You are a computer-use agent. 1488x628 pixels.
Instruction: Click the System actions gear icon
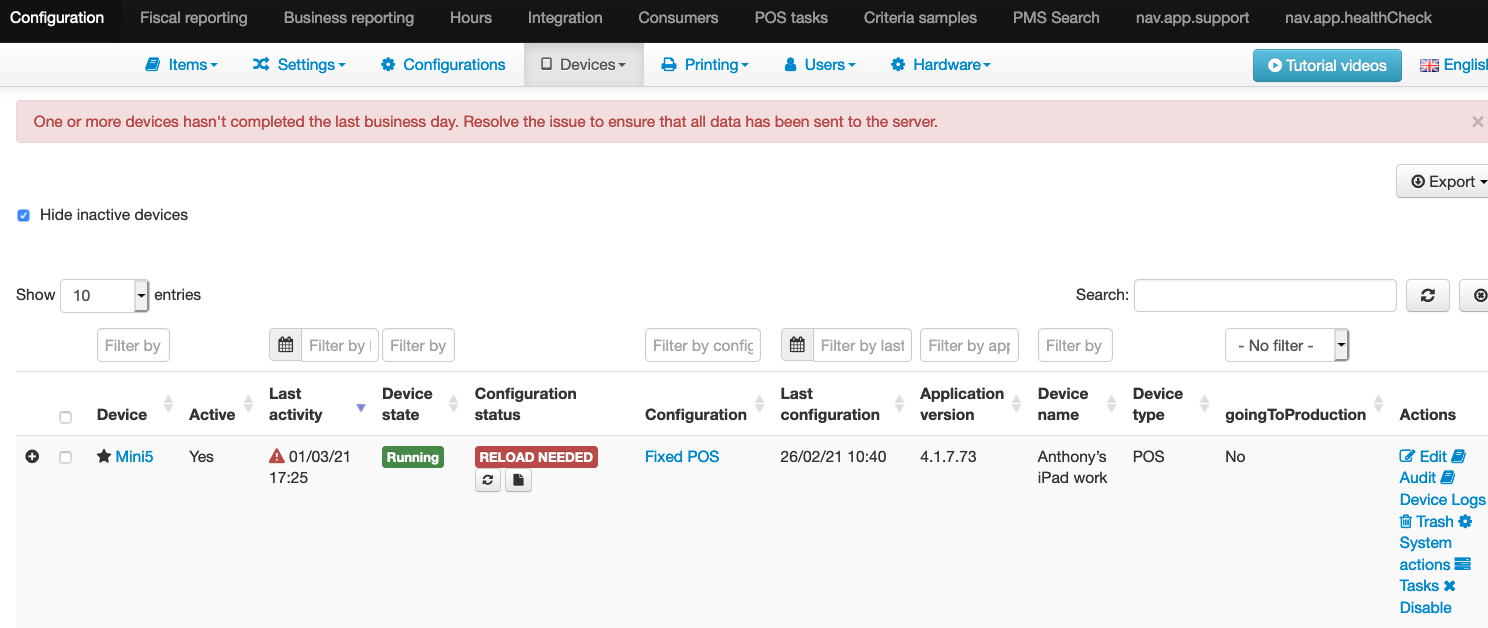point(1464,521)
